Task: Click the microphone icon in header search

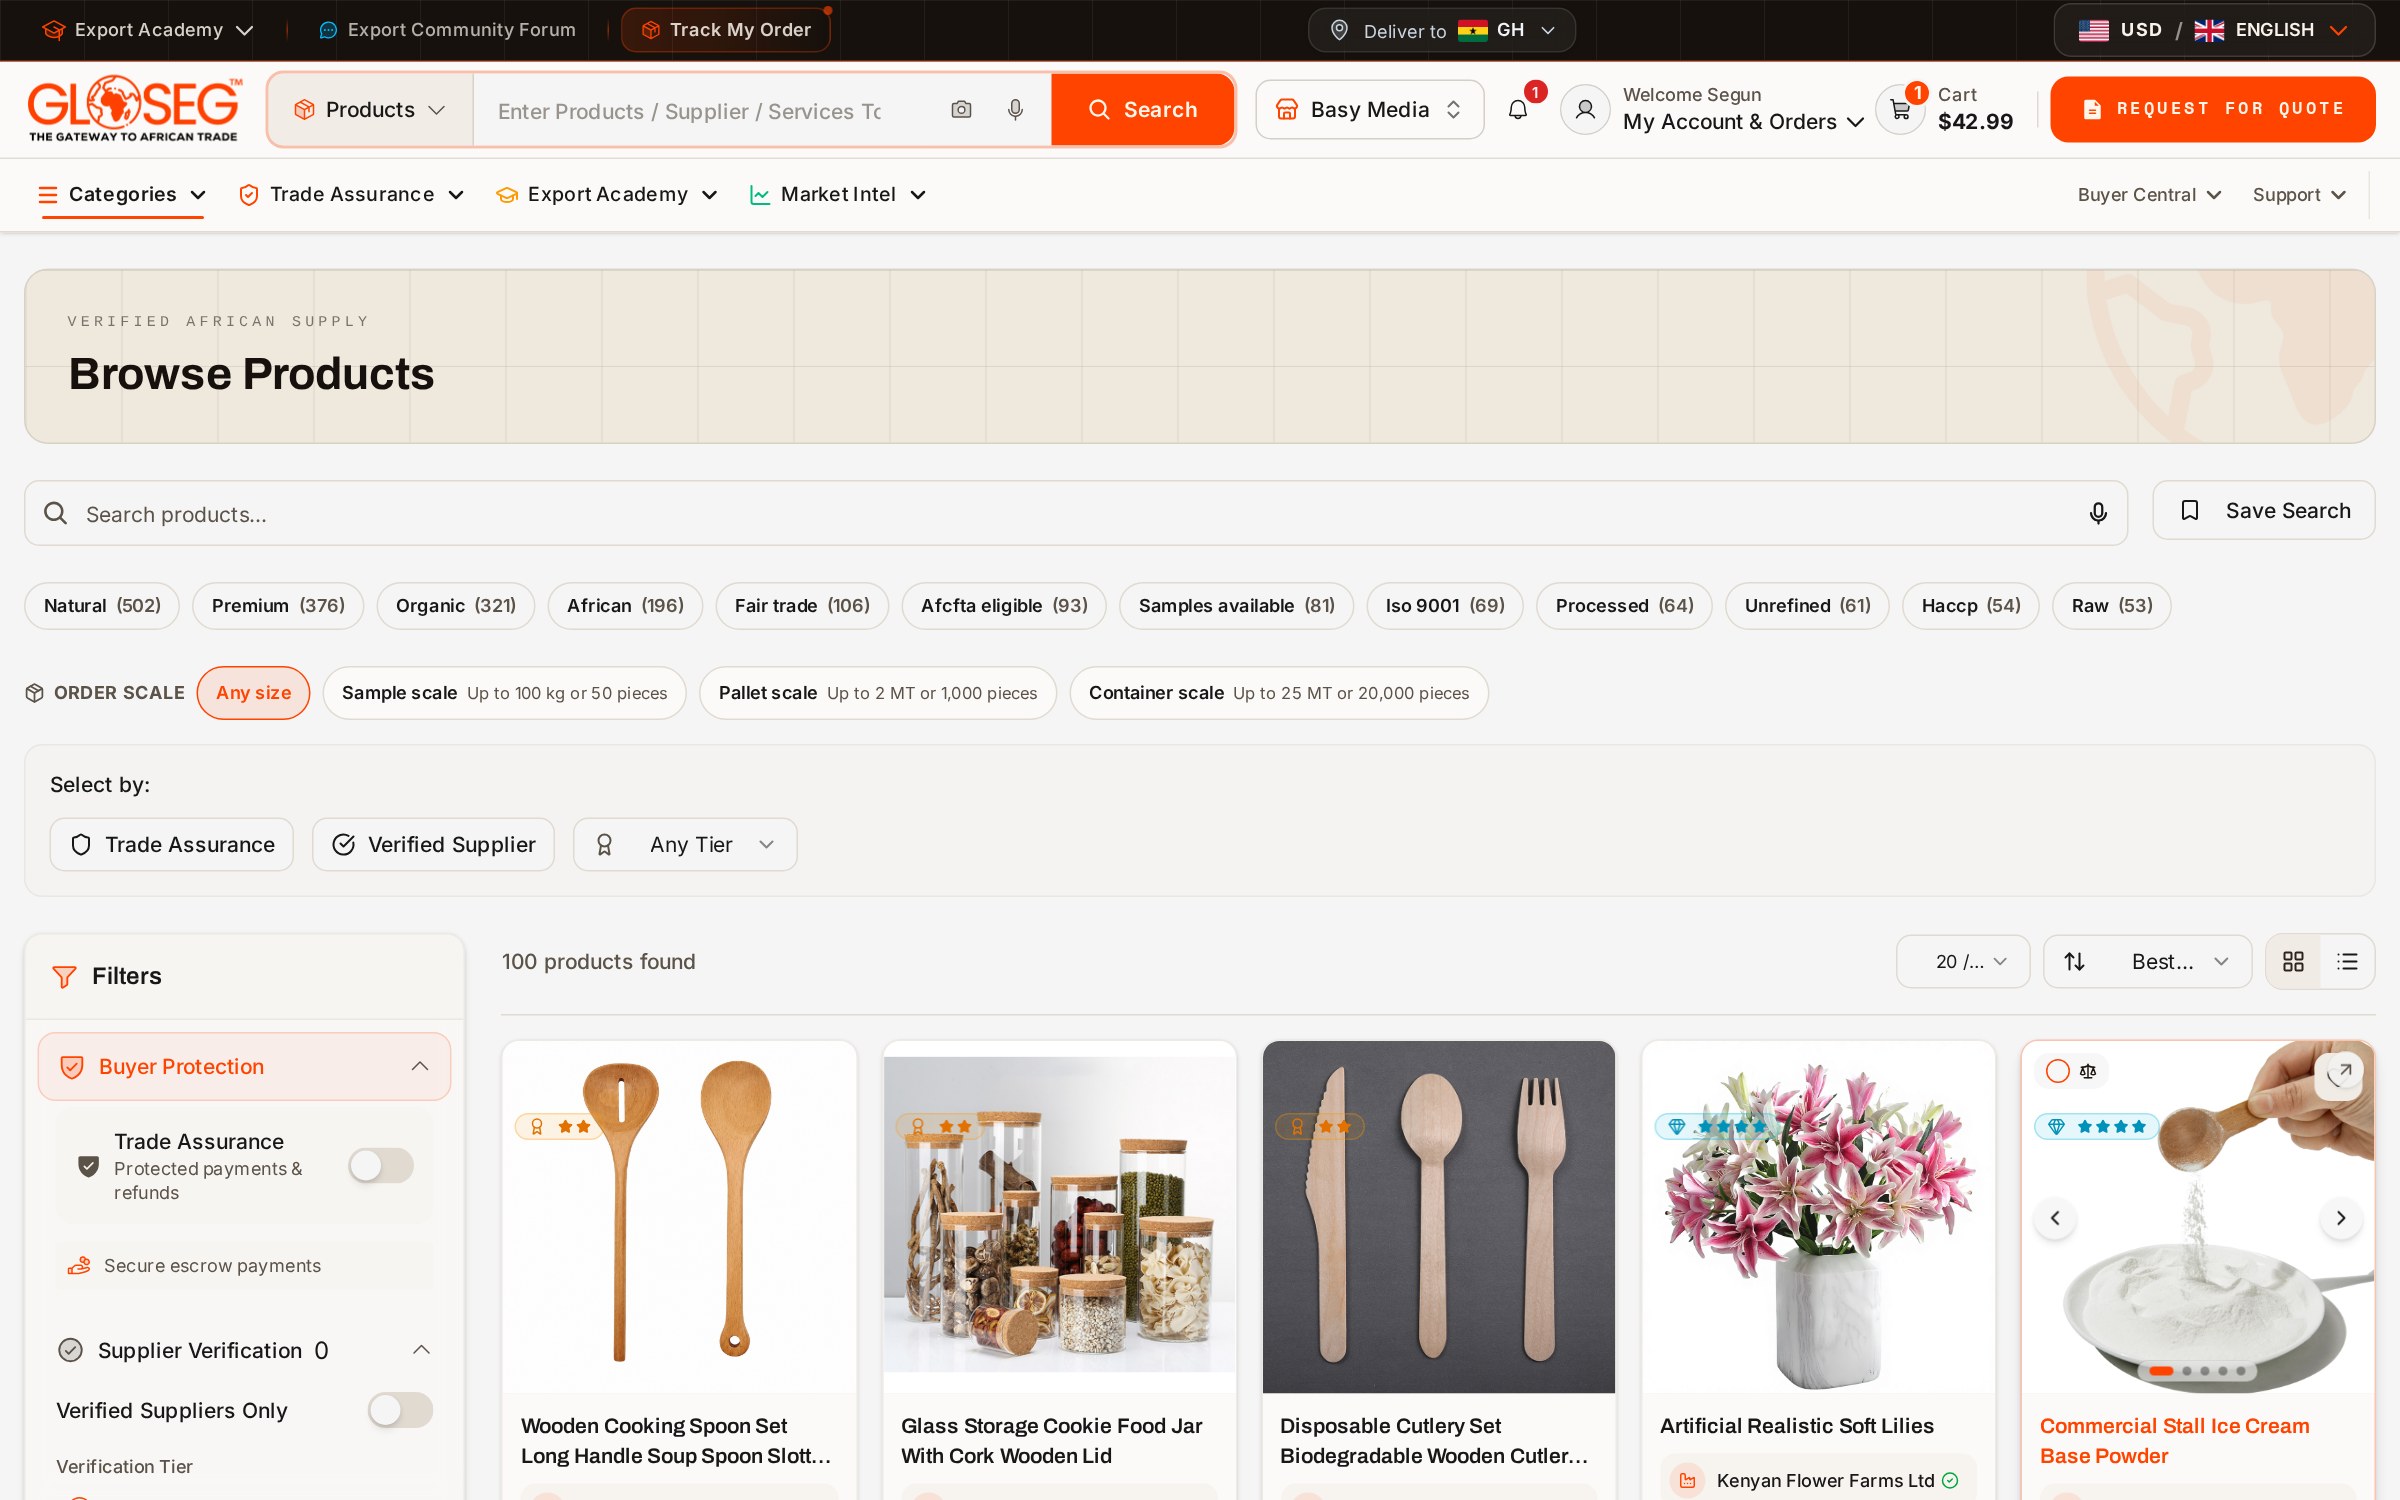Action: coord(1015,110)
